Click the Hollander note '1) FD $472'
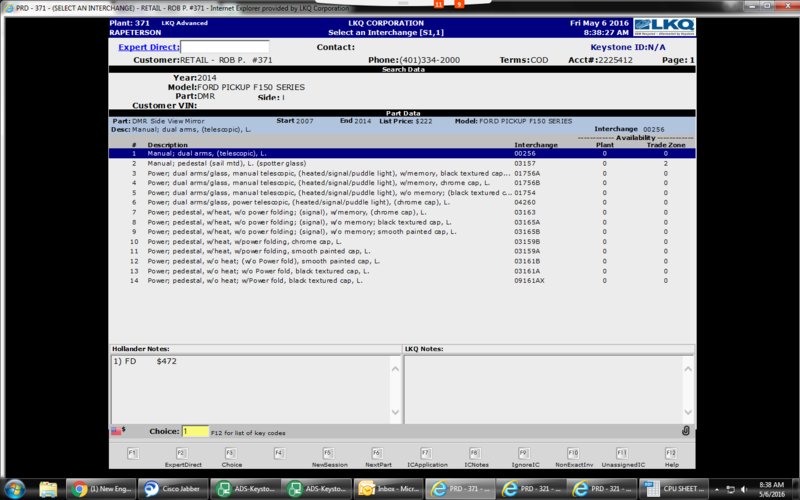This screenshot has height=500, width=800. (145, 361)
